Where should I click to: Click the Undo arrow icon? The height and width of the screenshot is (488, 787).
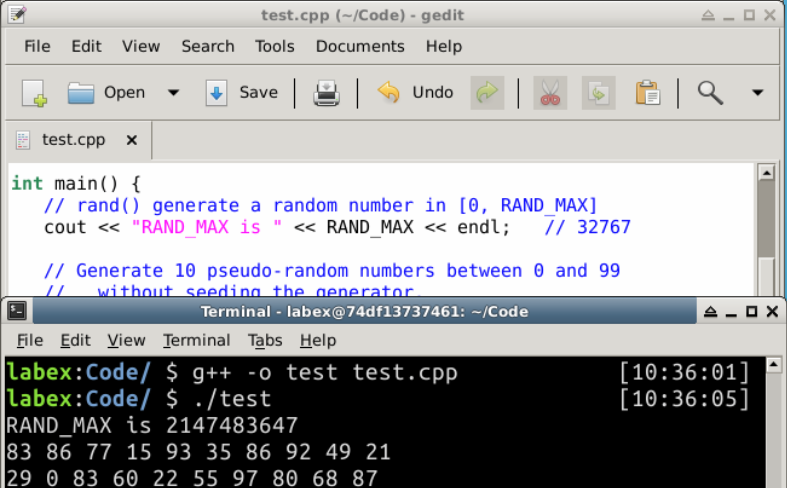click(388, 93)
